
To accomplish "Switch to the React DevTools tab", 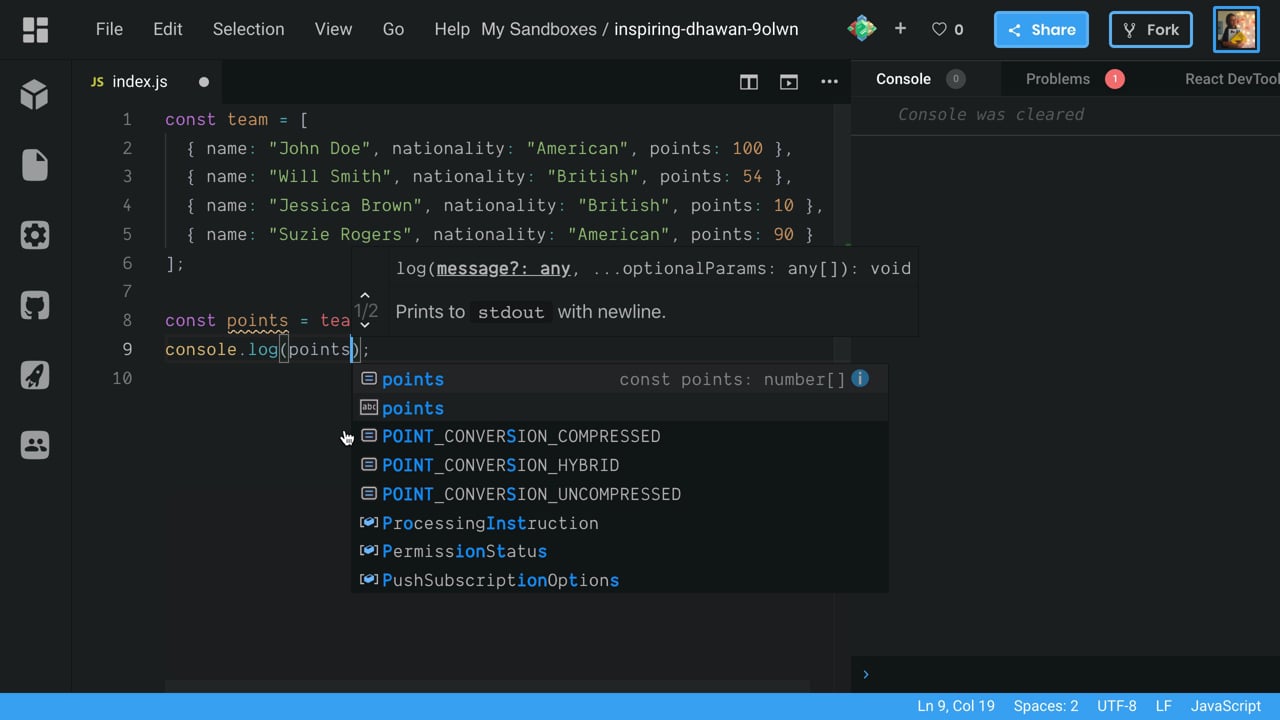I will [1232, 79].
